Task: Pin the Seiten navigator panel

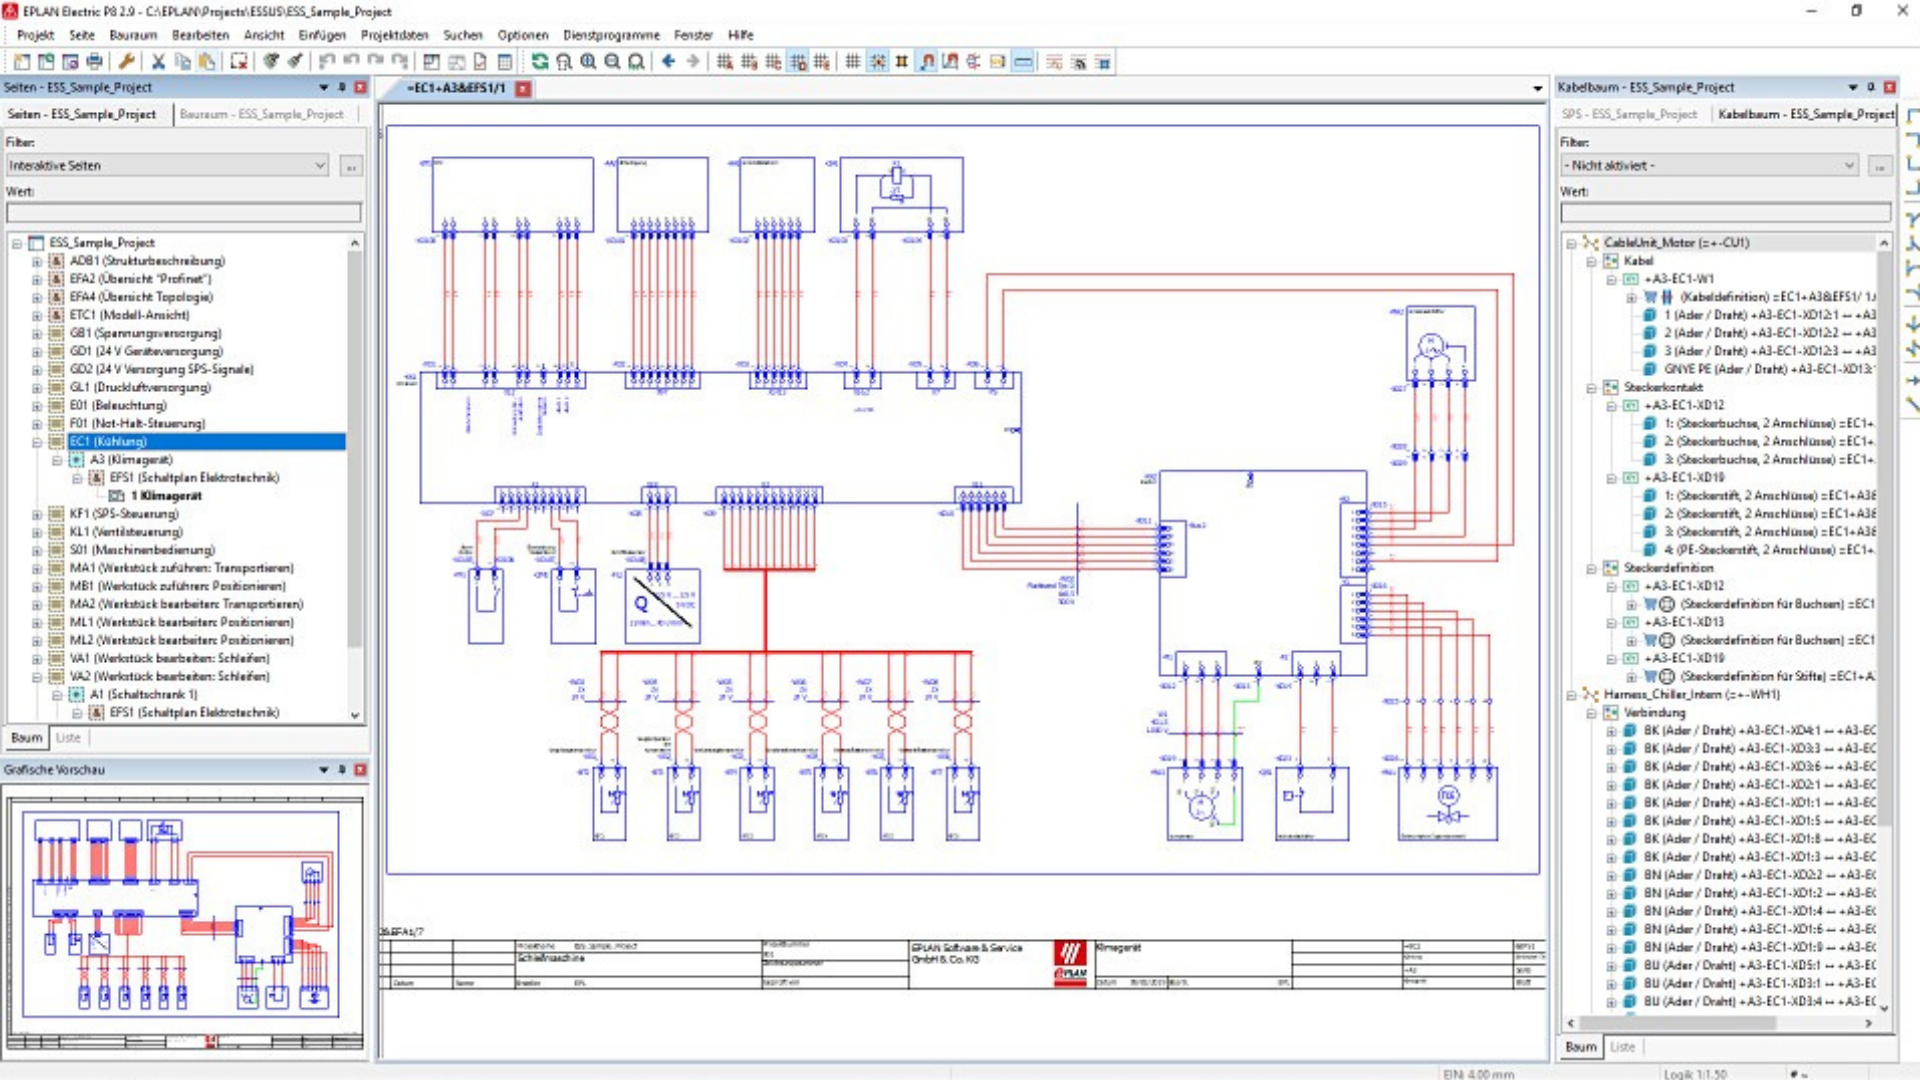Action: click(x=342, y=87)
